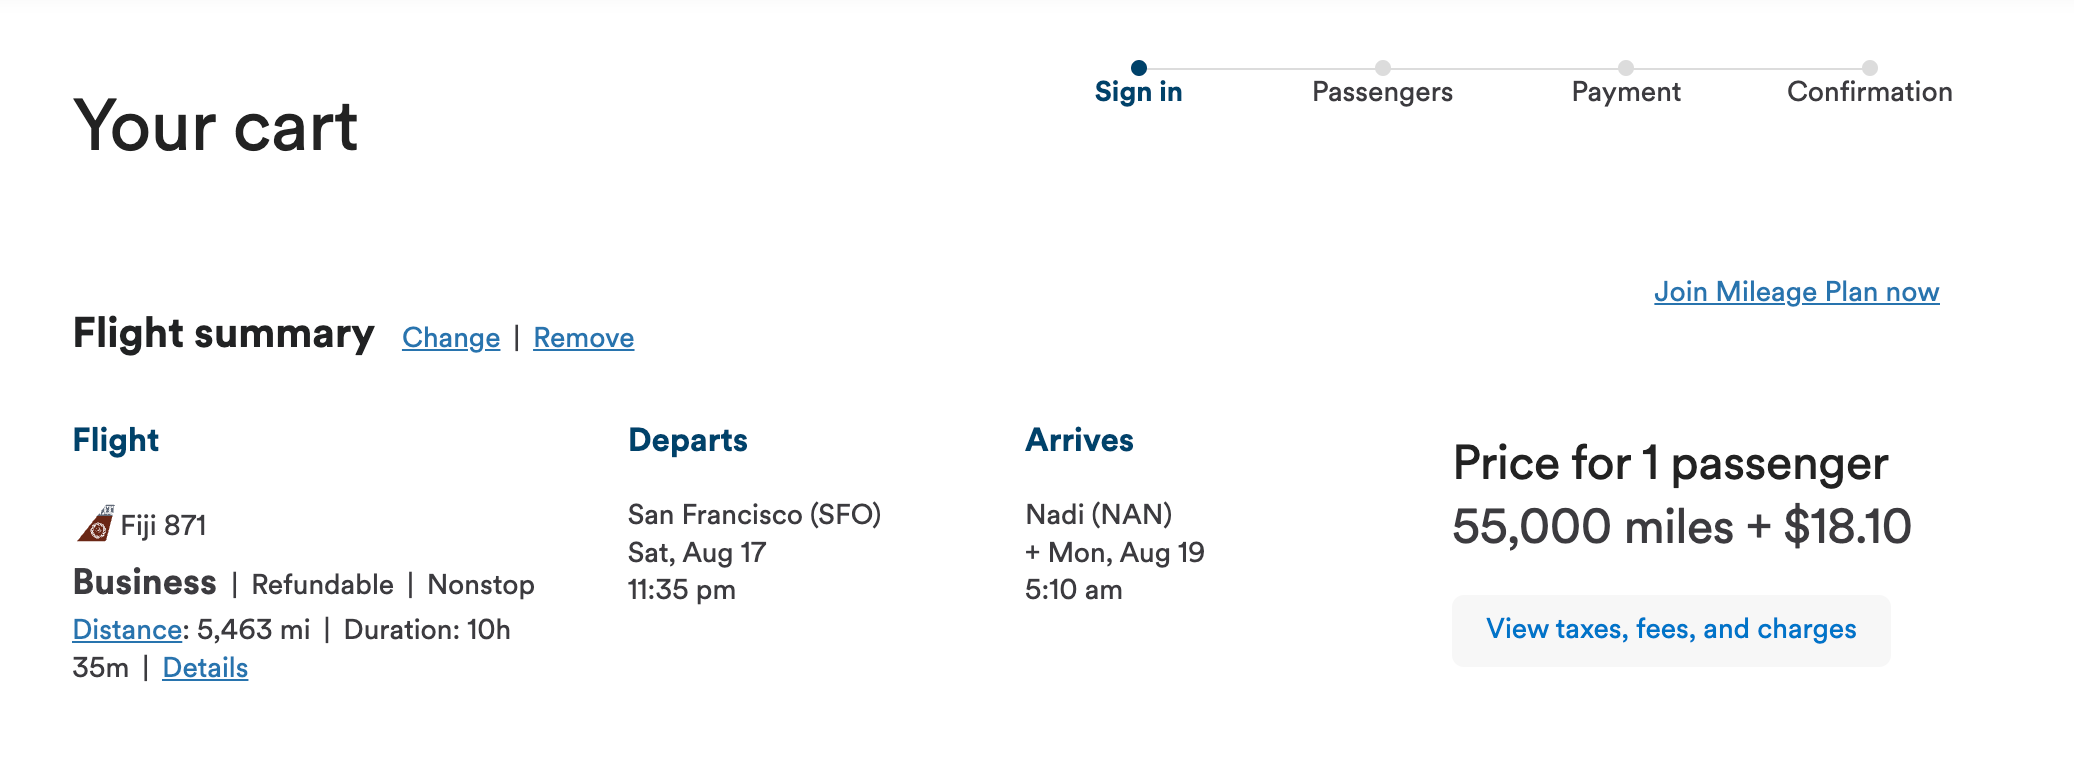Image resolution: width=2074 pixels, height=764 pixels.
Task: Remove the flight from the cart
Action: click(x=584, y=337)
